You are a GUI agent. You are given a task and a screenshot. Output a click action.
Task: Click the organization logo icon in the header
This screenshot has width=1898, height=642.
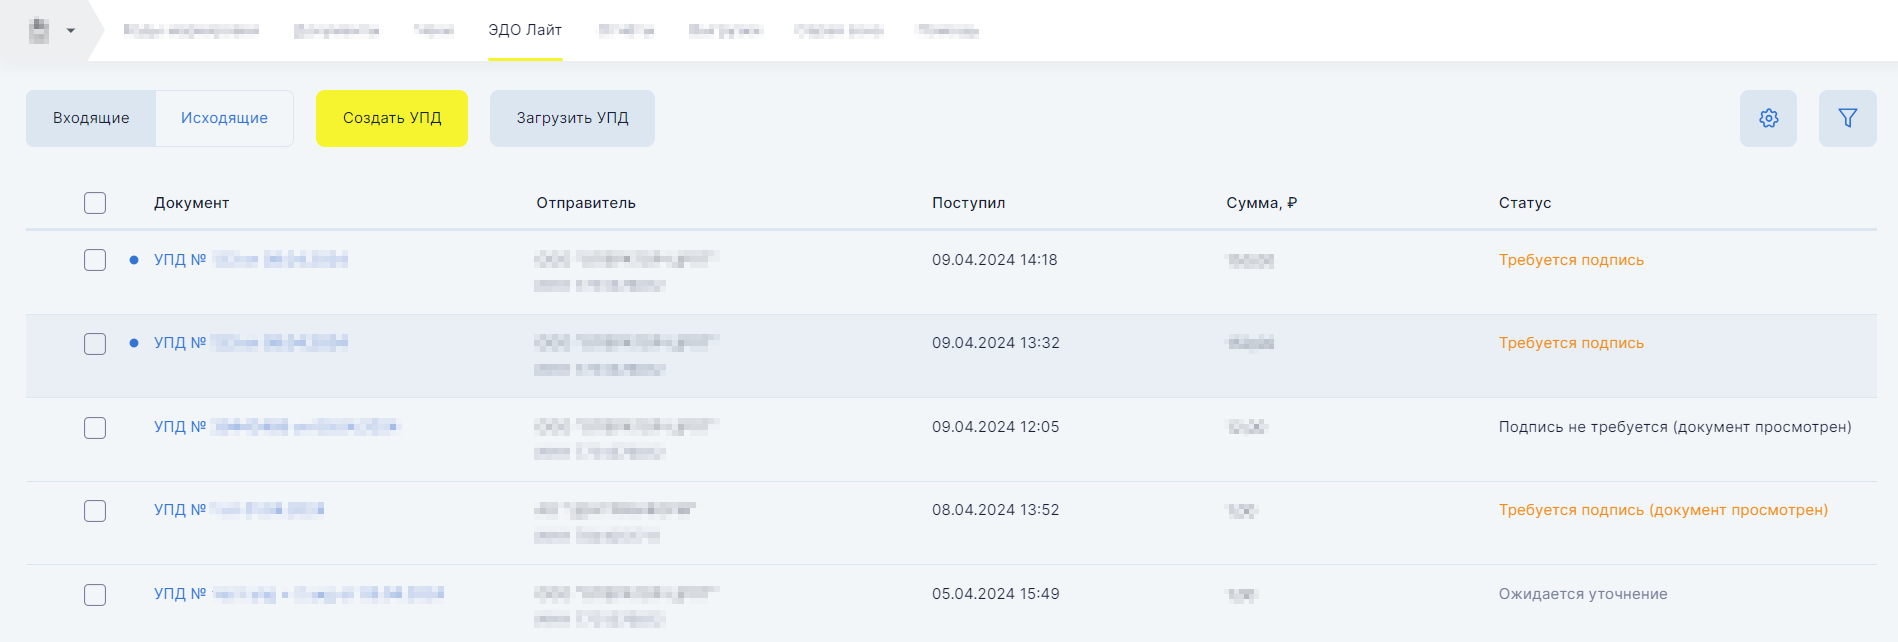tap(39, 31)
